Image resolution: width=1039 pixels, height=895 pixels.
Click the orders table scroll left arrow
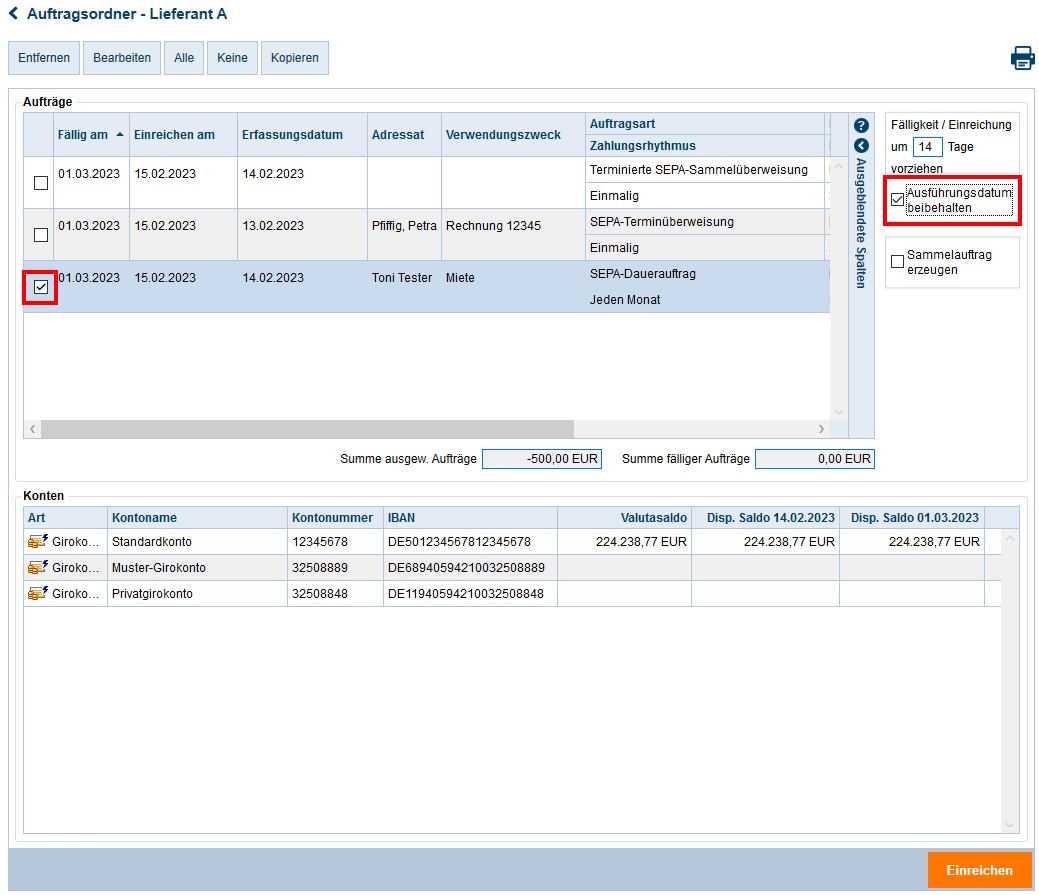[x=32, y=429]
